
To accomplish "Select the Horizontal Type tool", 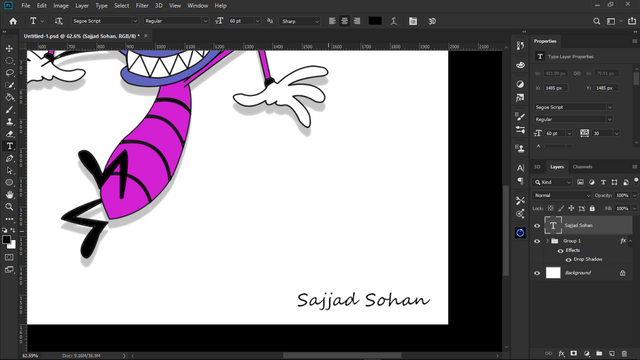I will (x=9, y=146).
